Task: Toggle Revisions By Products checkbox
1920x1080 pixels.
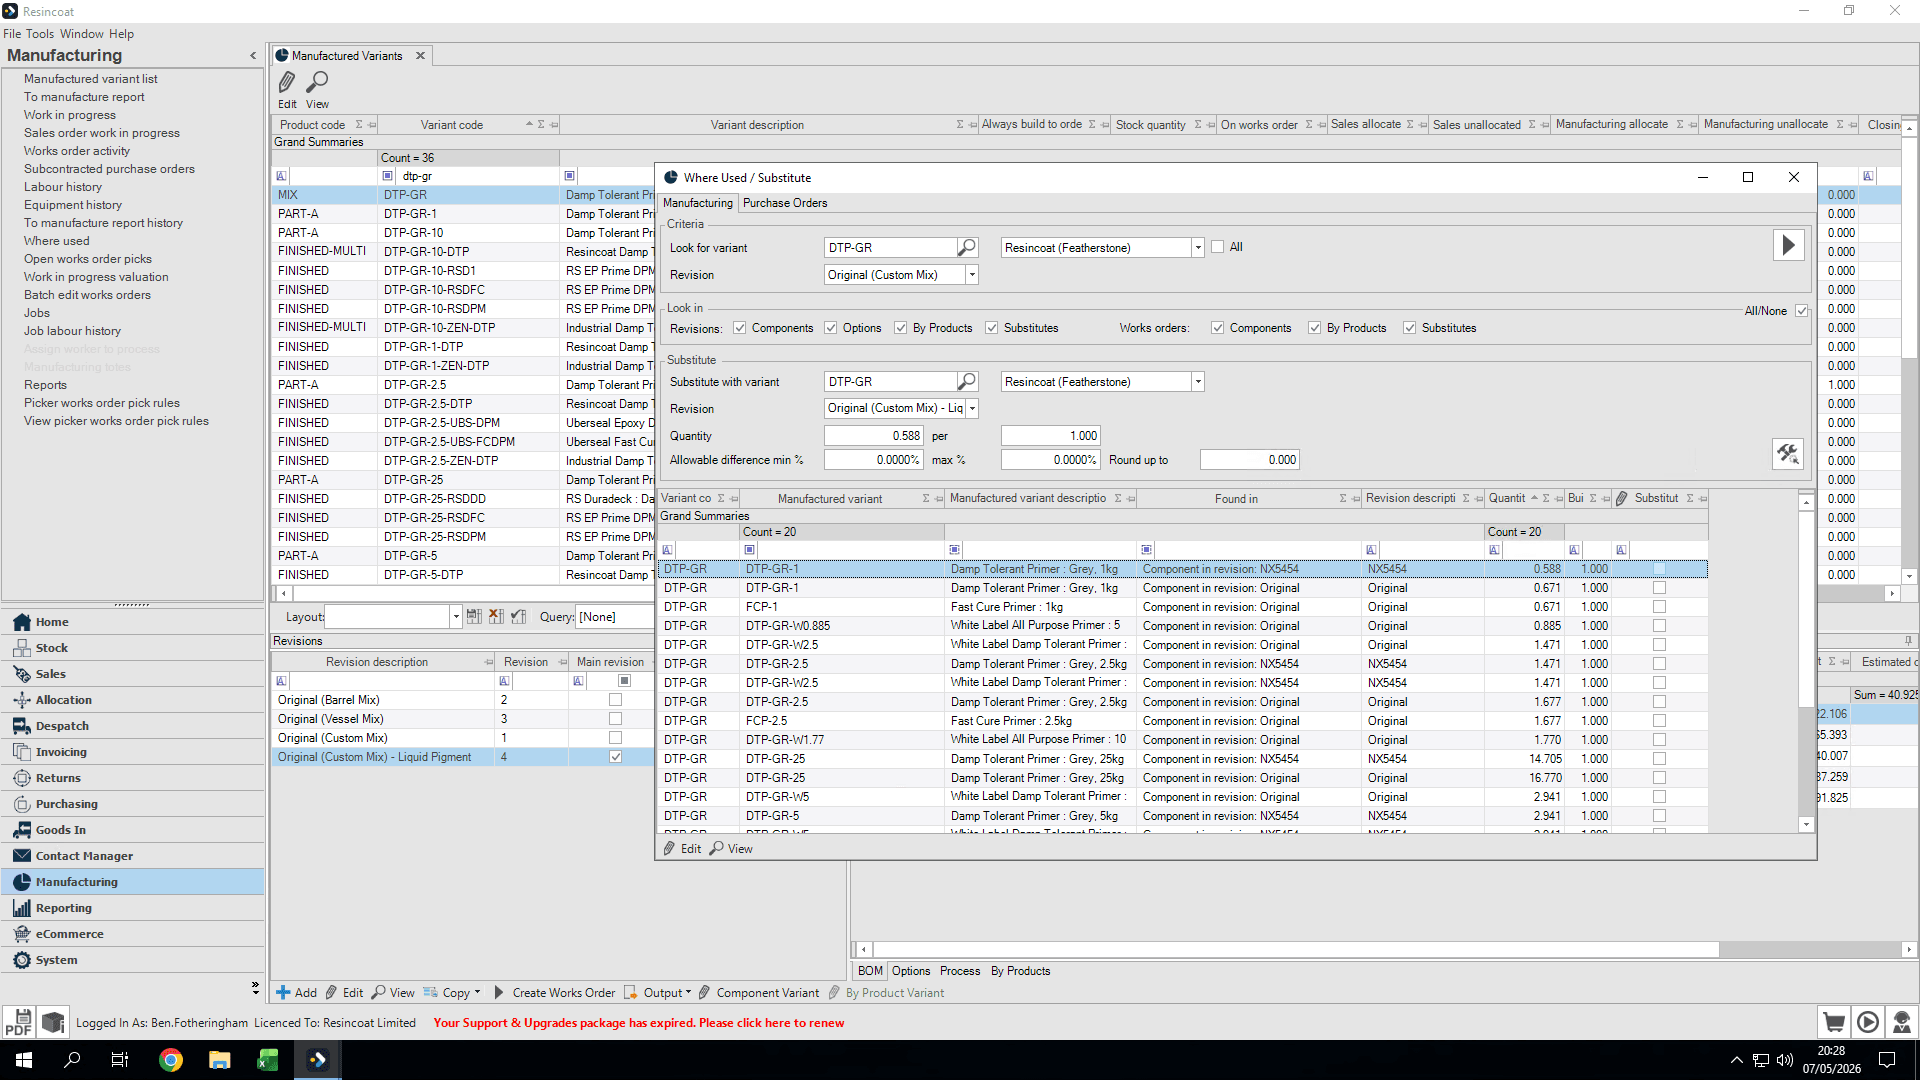Action: pyautogui.click(x=900, y=328)
